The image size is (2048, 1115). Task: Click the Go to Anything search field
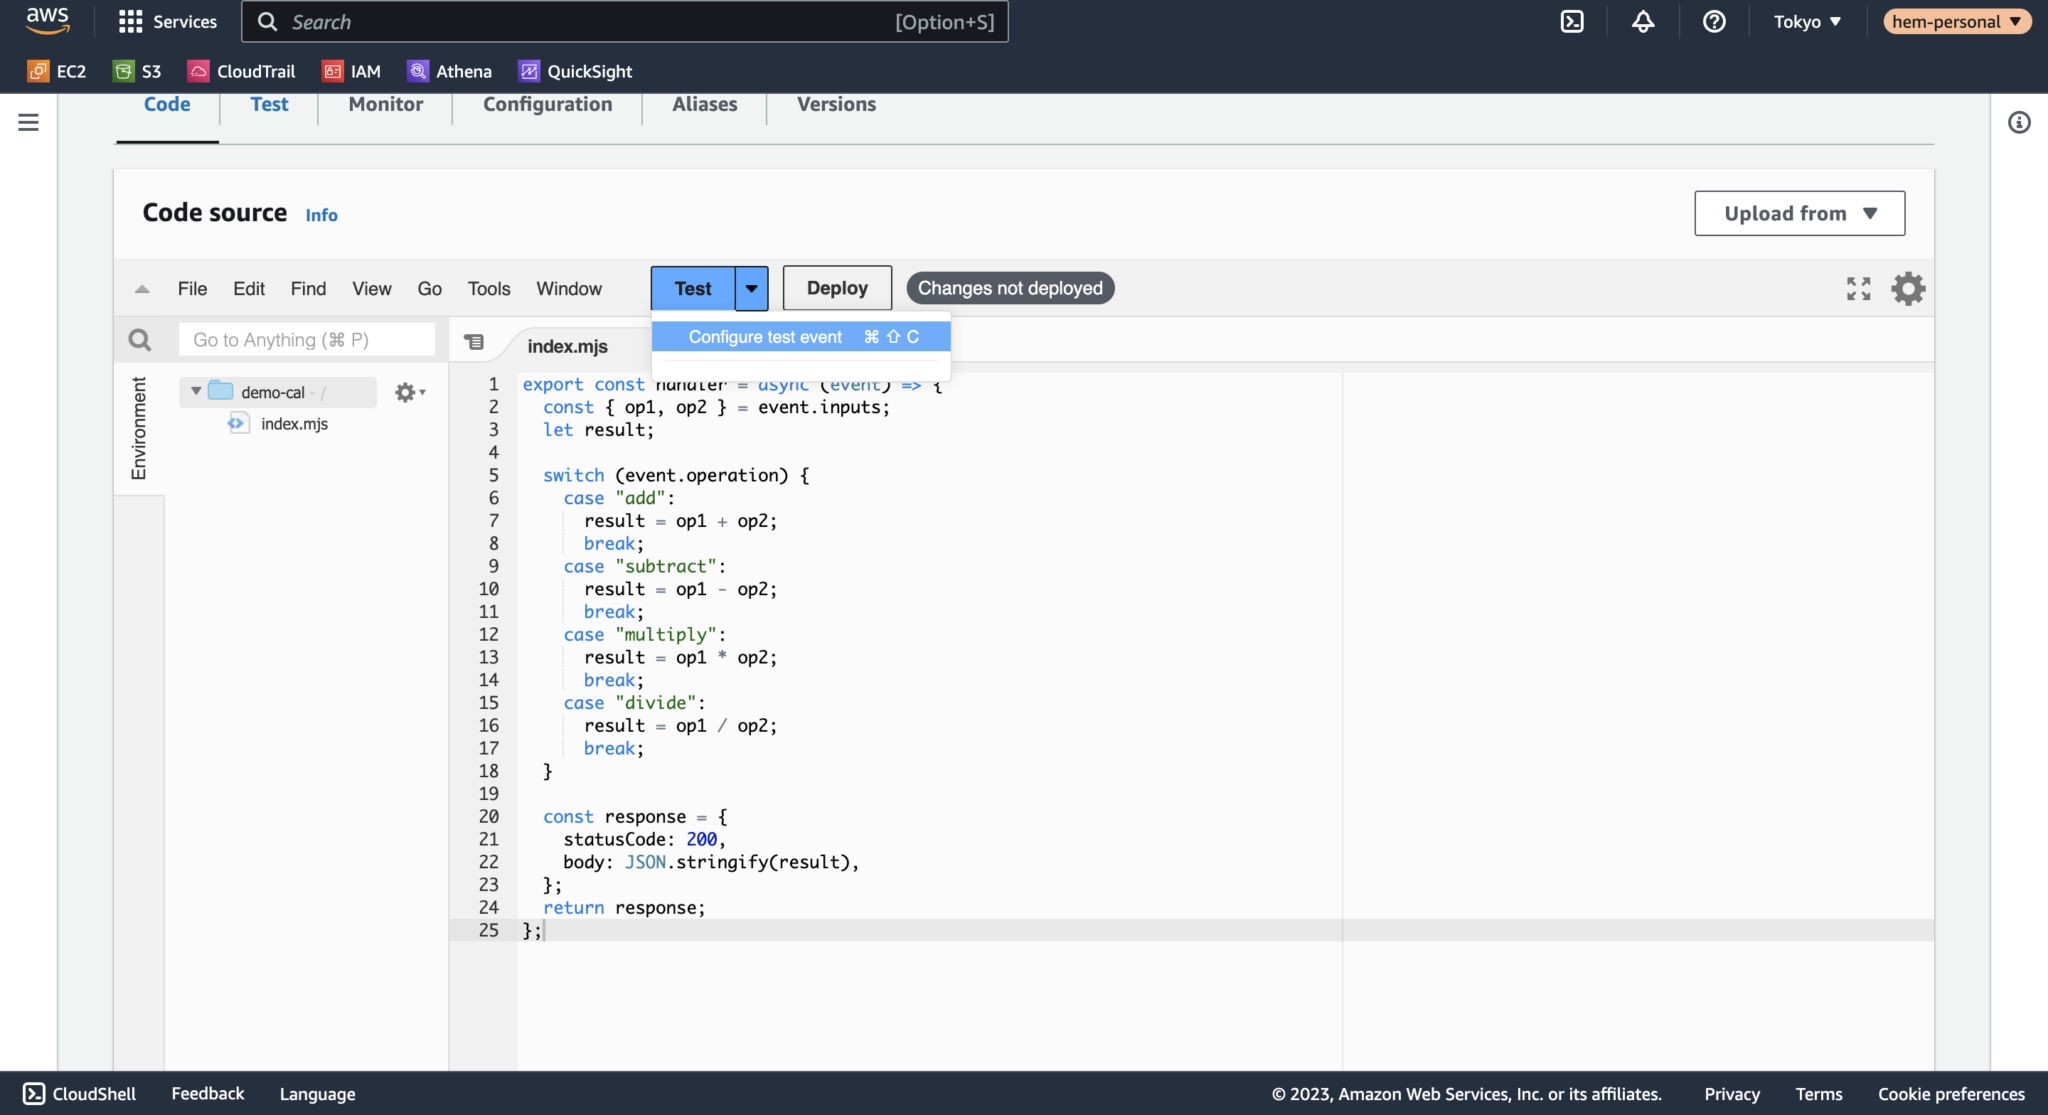tap(306, 339)
